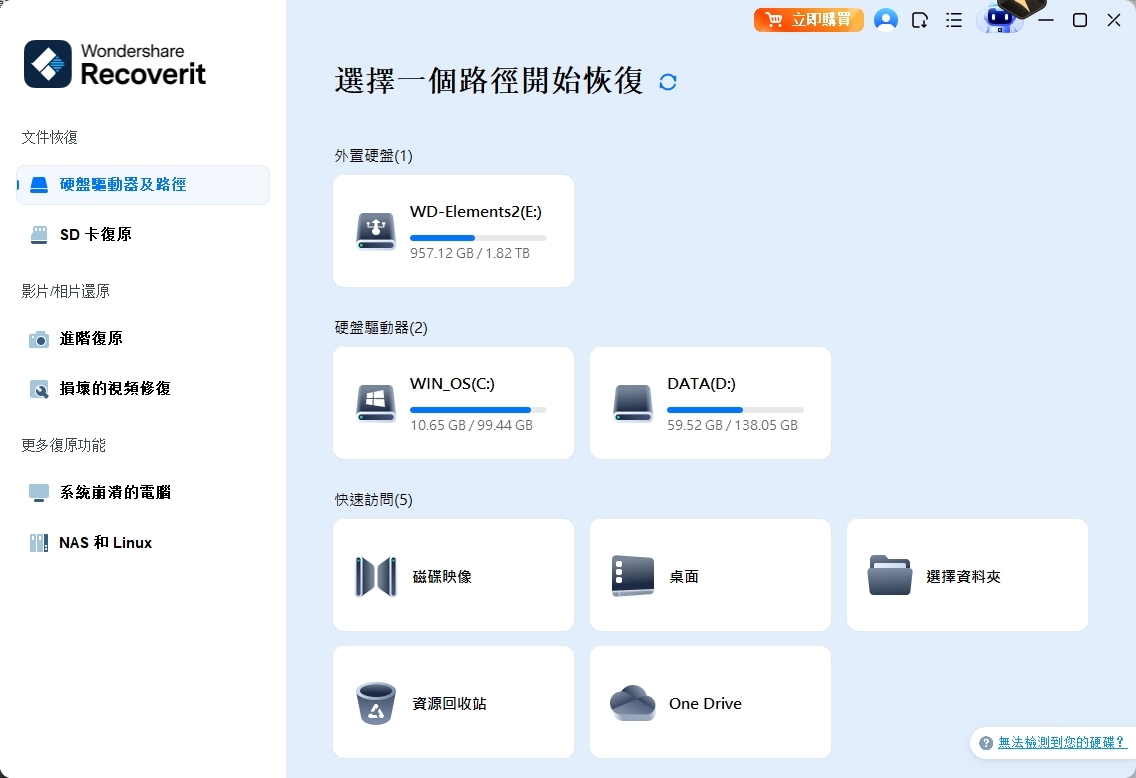Click the 硬盤驅動器及路徑 drive icon in sidebar
This screenshot has width=1136, height=778.
(39, 185)
